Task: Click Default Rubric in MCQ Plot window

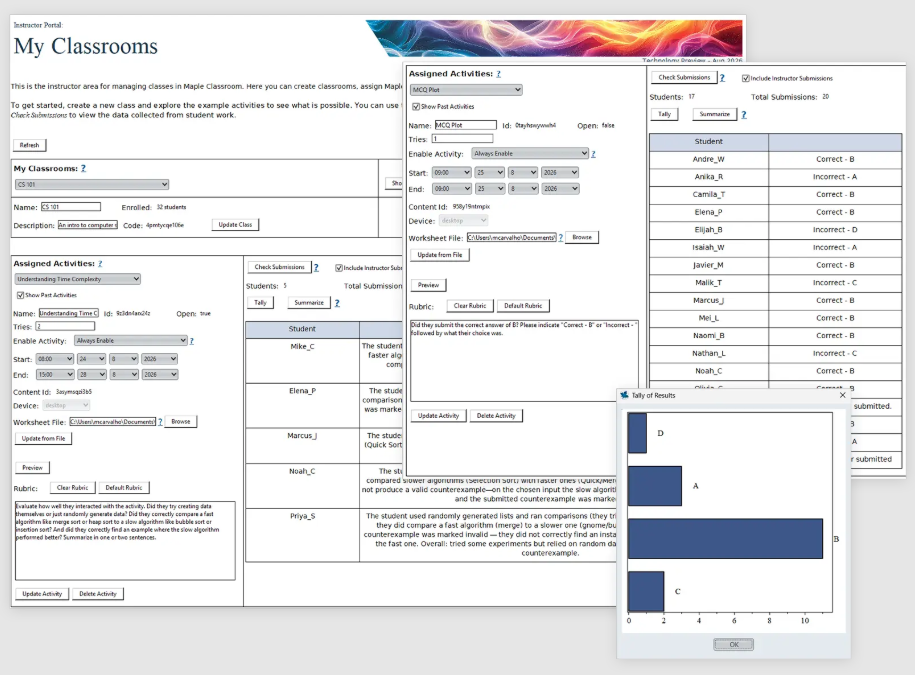Action: (523, 306)
